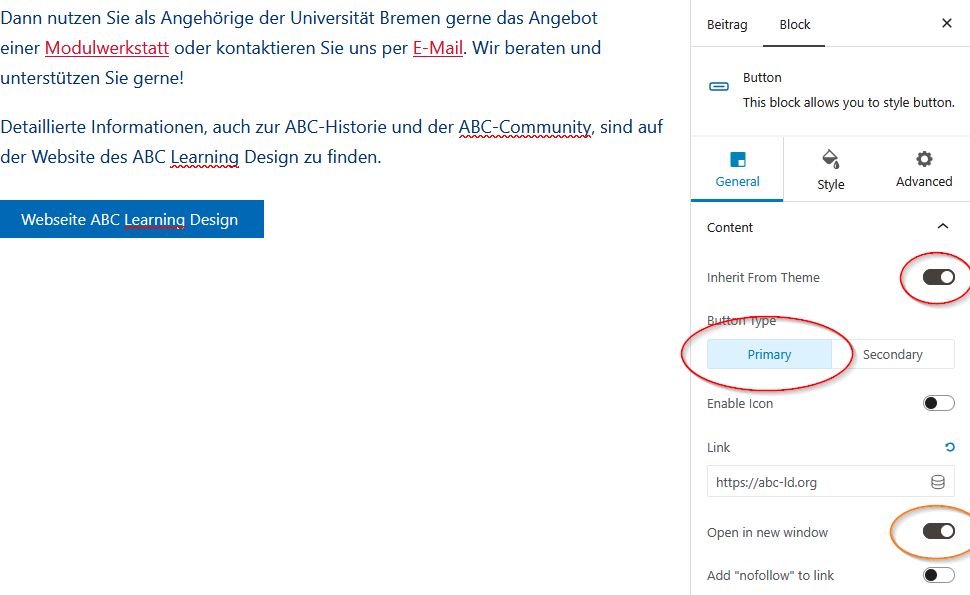Image resolution: width=970 pixels, height=595 pixels.
Task: Click the Button block icon
Action: coord(719,87)
